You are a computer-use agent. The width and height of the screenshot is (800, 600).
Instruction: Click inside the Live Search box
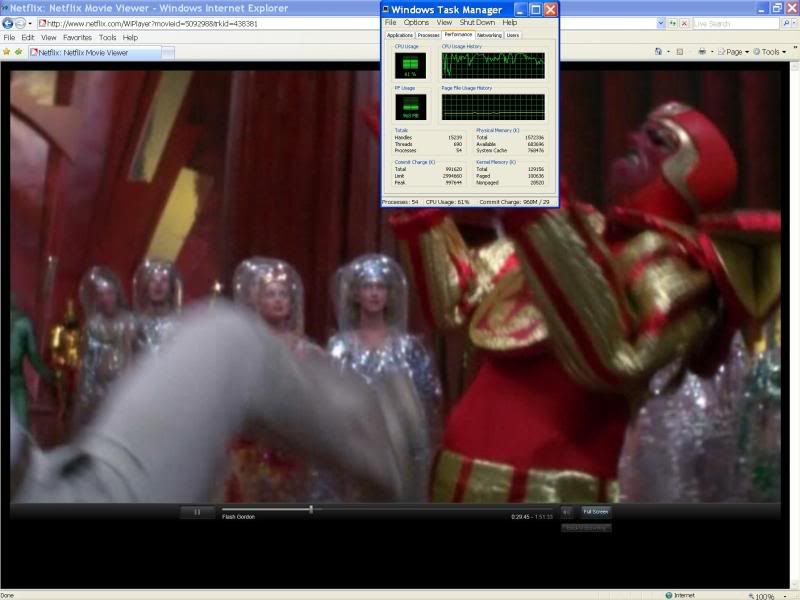(735, 23)
